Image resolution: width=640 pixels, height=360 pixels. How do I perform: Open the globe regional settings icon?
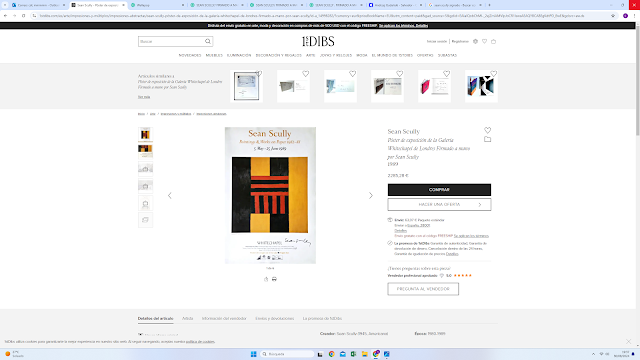pos(476,41)
